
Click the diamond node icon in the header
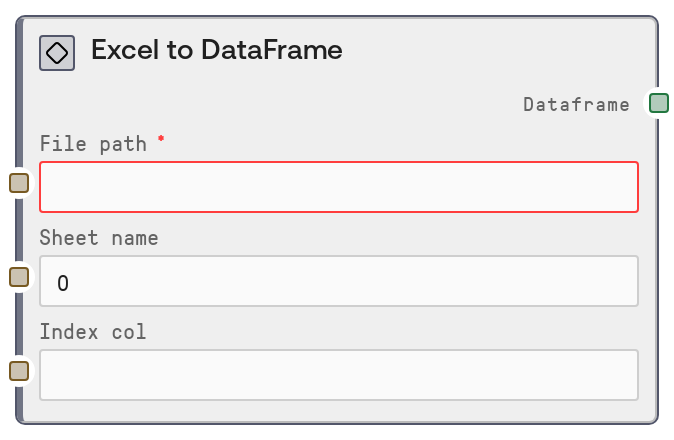point(57,53)
